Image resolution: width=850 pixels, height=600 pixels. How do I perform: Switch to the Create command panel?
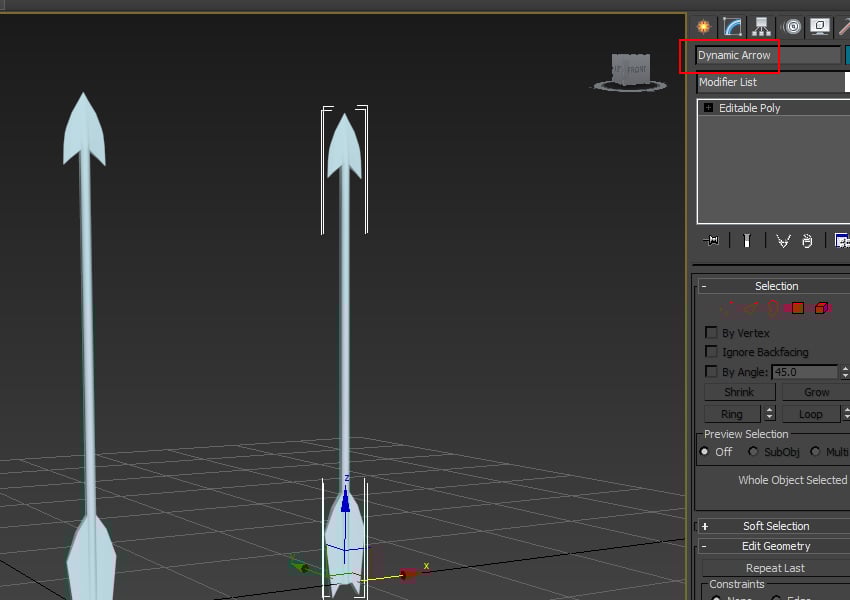(705, 26)
